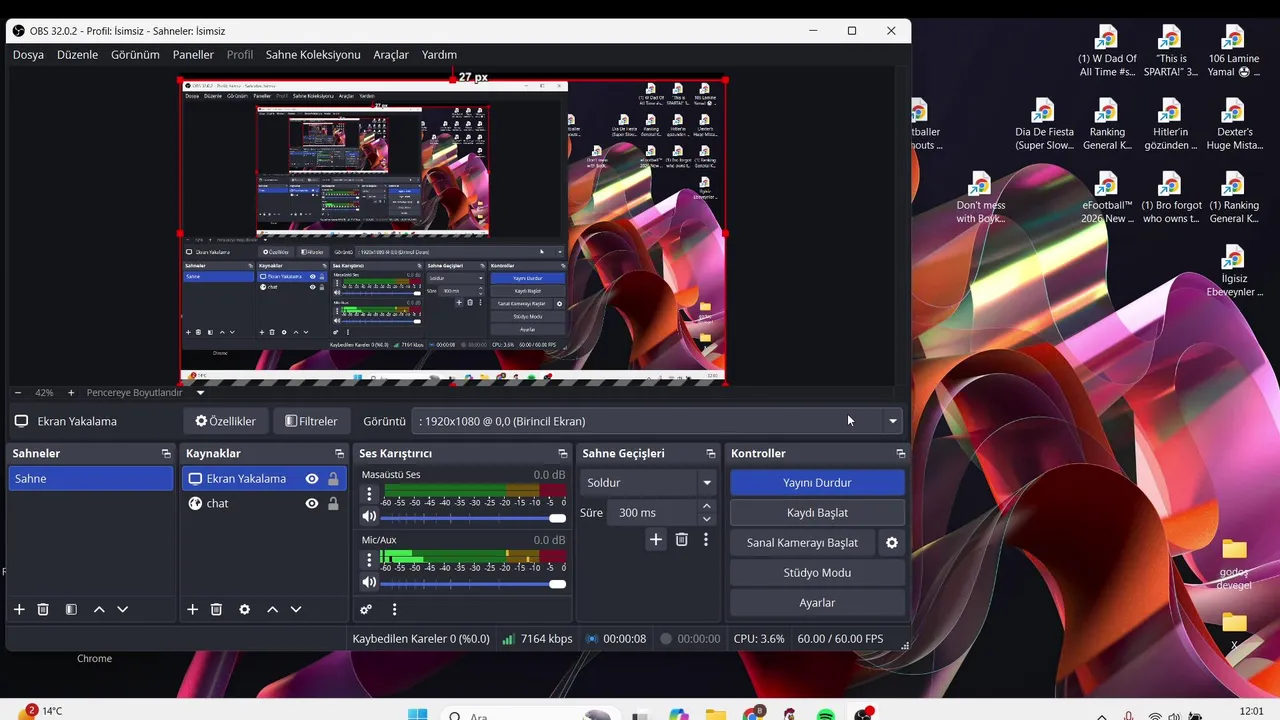
Task: Select the chat source row
Action: tap(264, 504)
